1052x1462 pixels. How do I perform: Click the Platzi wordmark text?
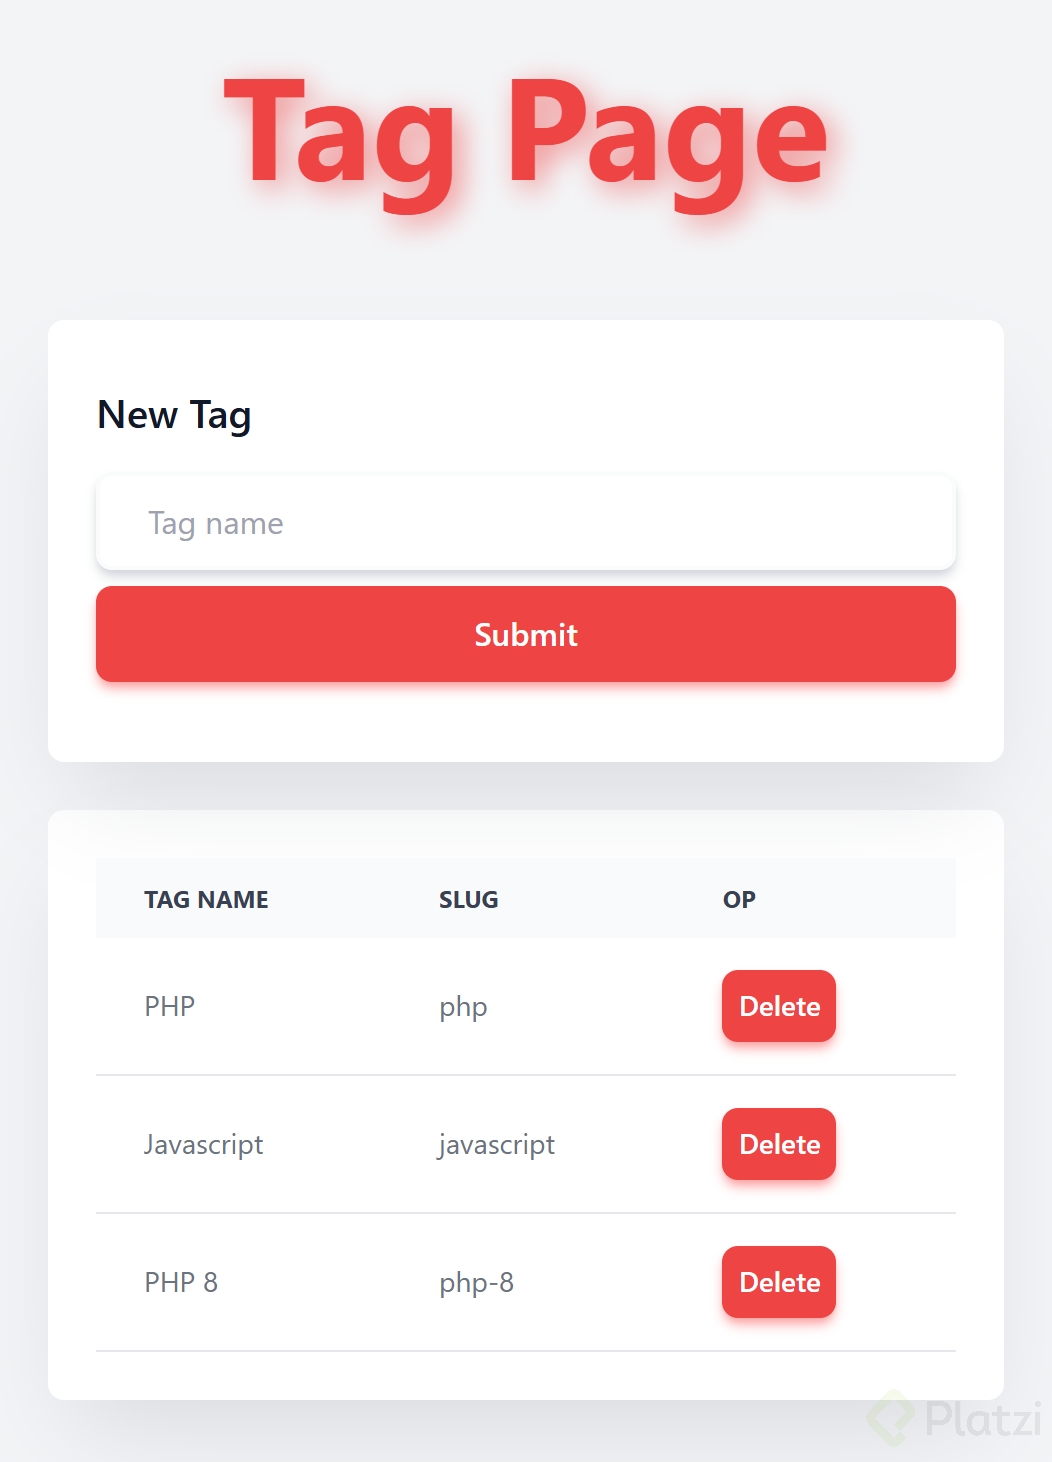(x=983, y=1418)
